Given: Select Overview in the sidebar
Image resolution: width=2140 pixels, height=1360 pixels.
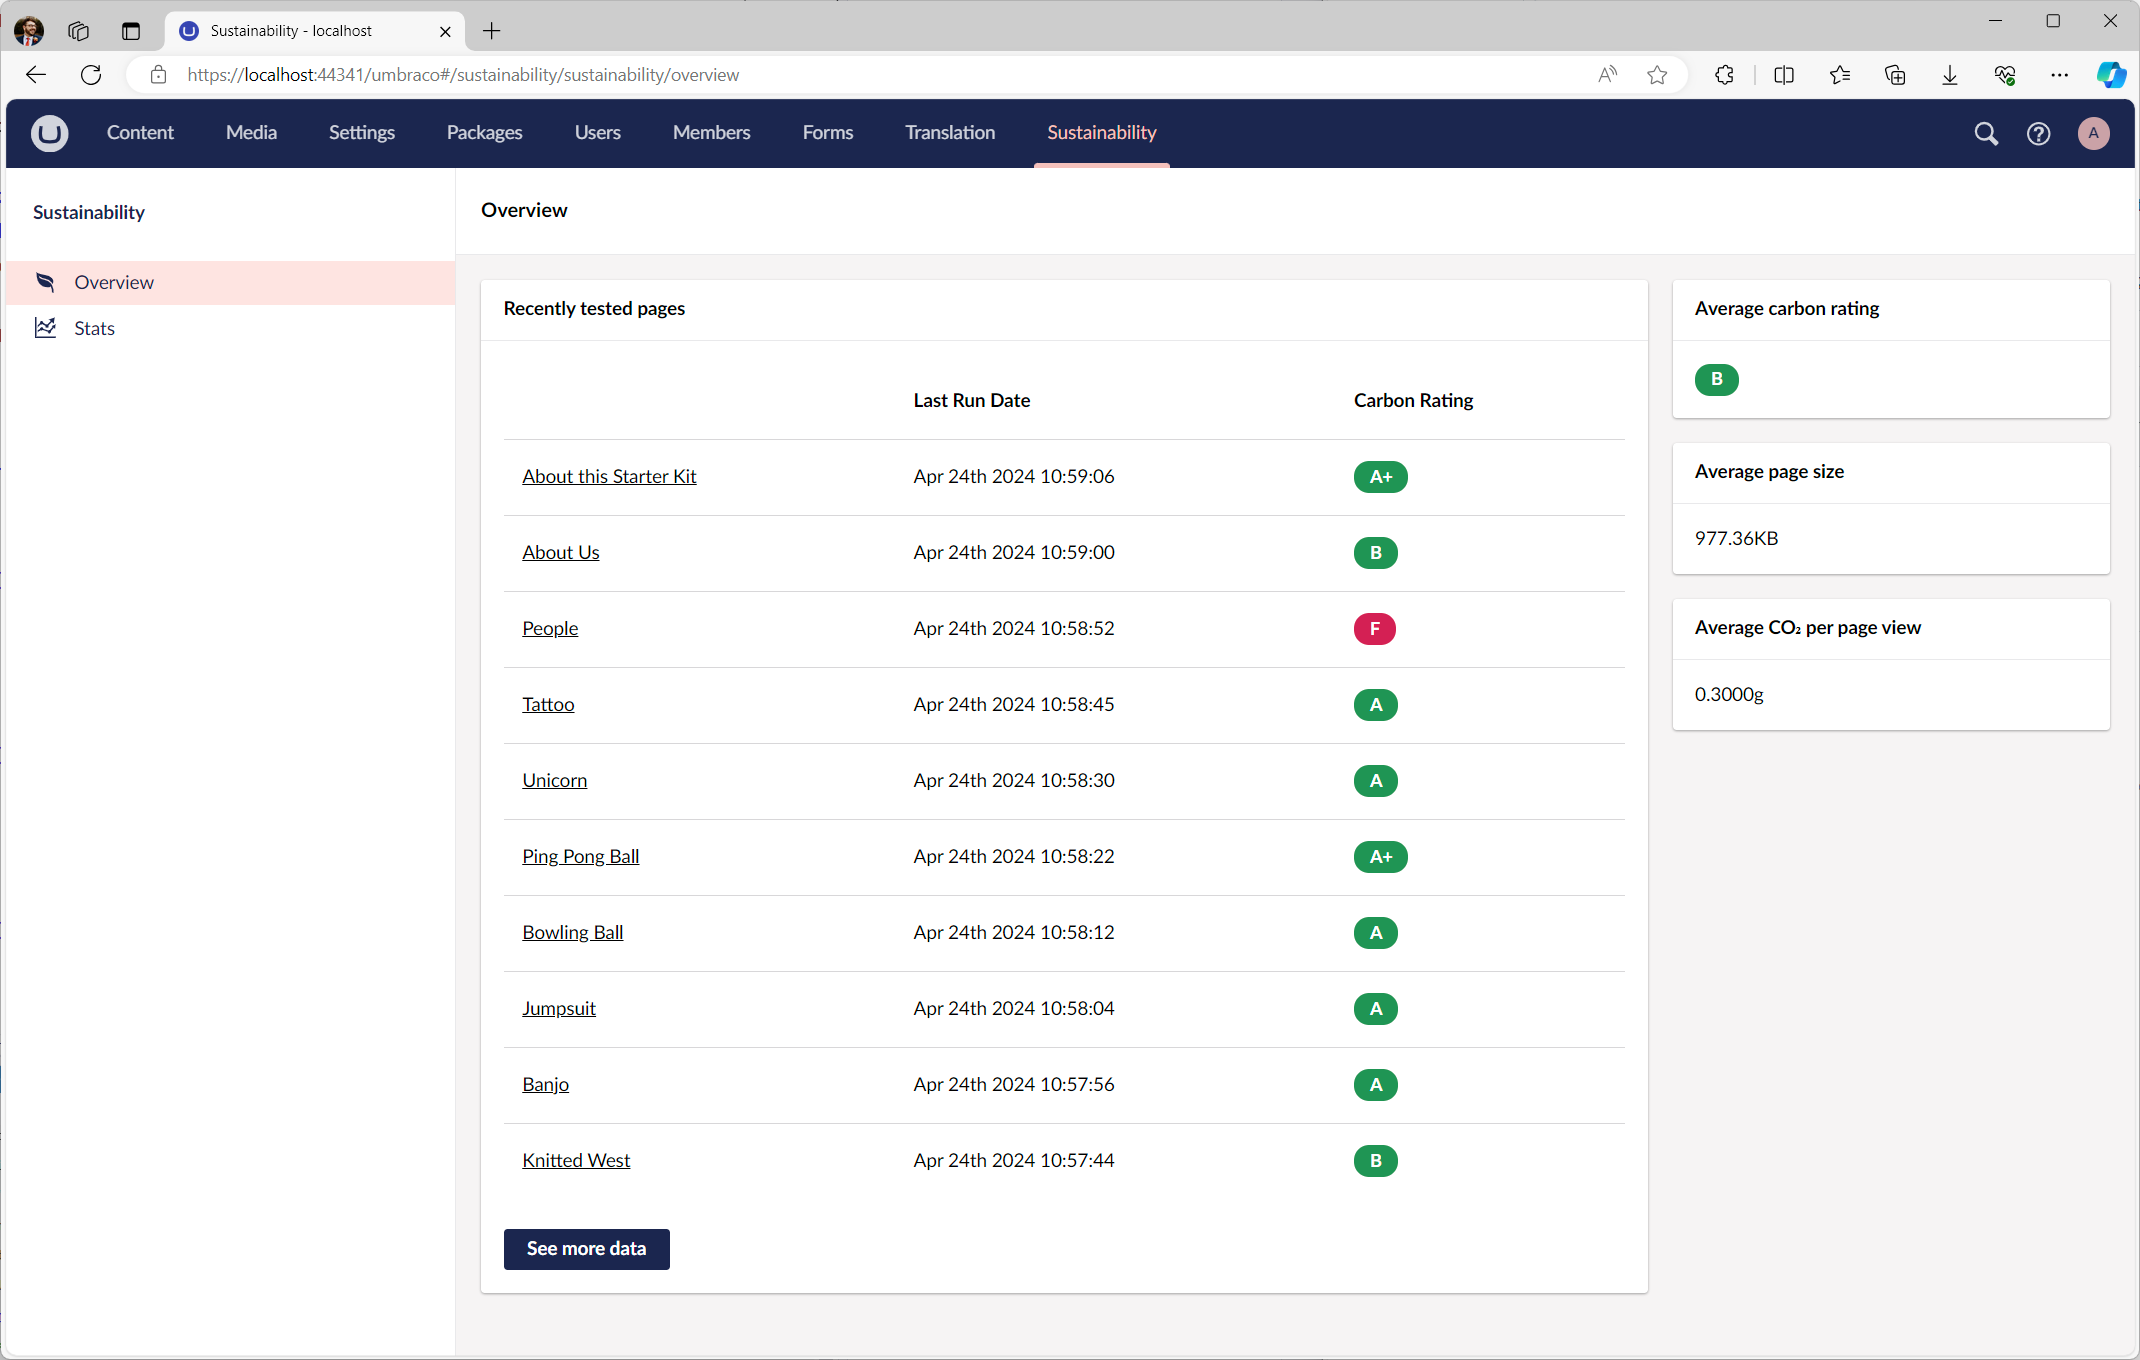Looking at the screenshot, I should 114,282.
